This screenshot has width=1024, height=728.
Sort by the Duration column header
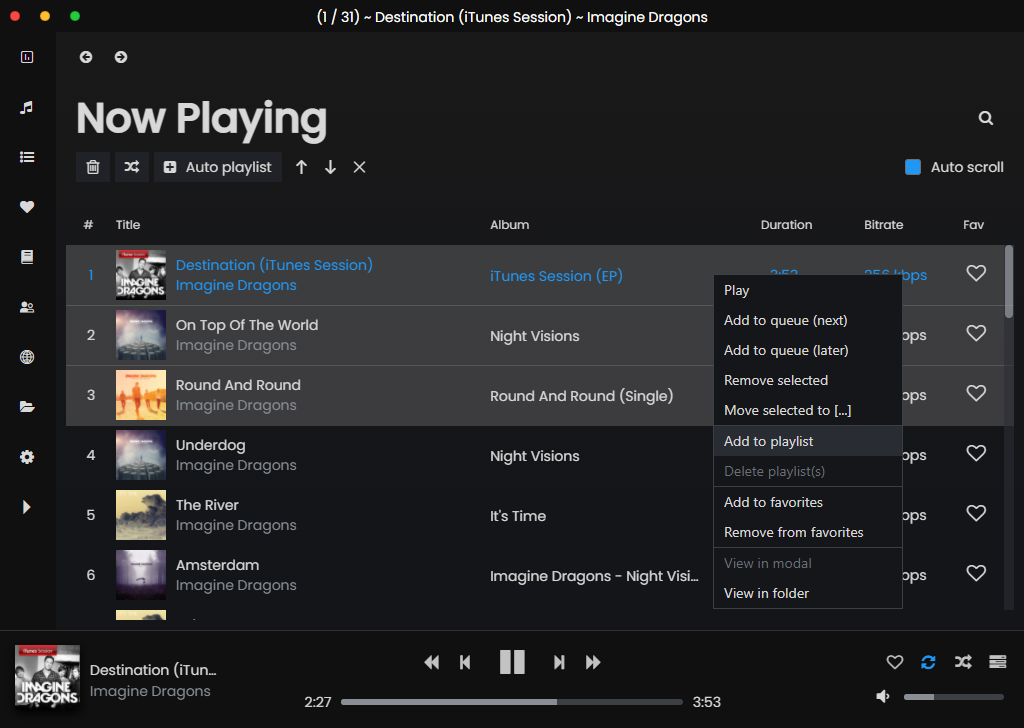coord(786,225)
